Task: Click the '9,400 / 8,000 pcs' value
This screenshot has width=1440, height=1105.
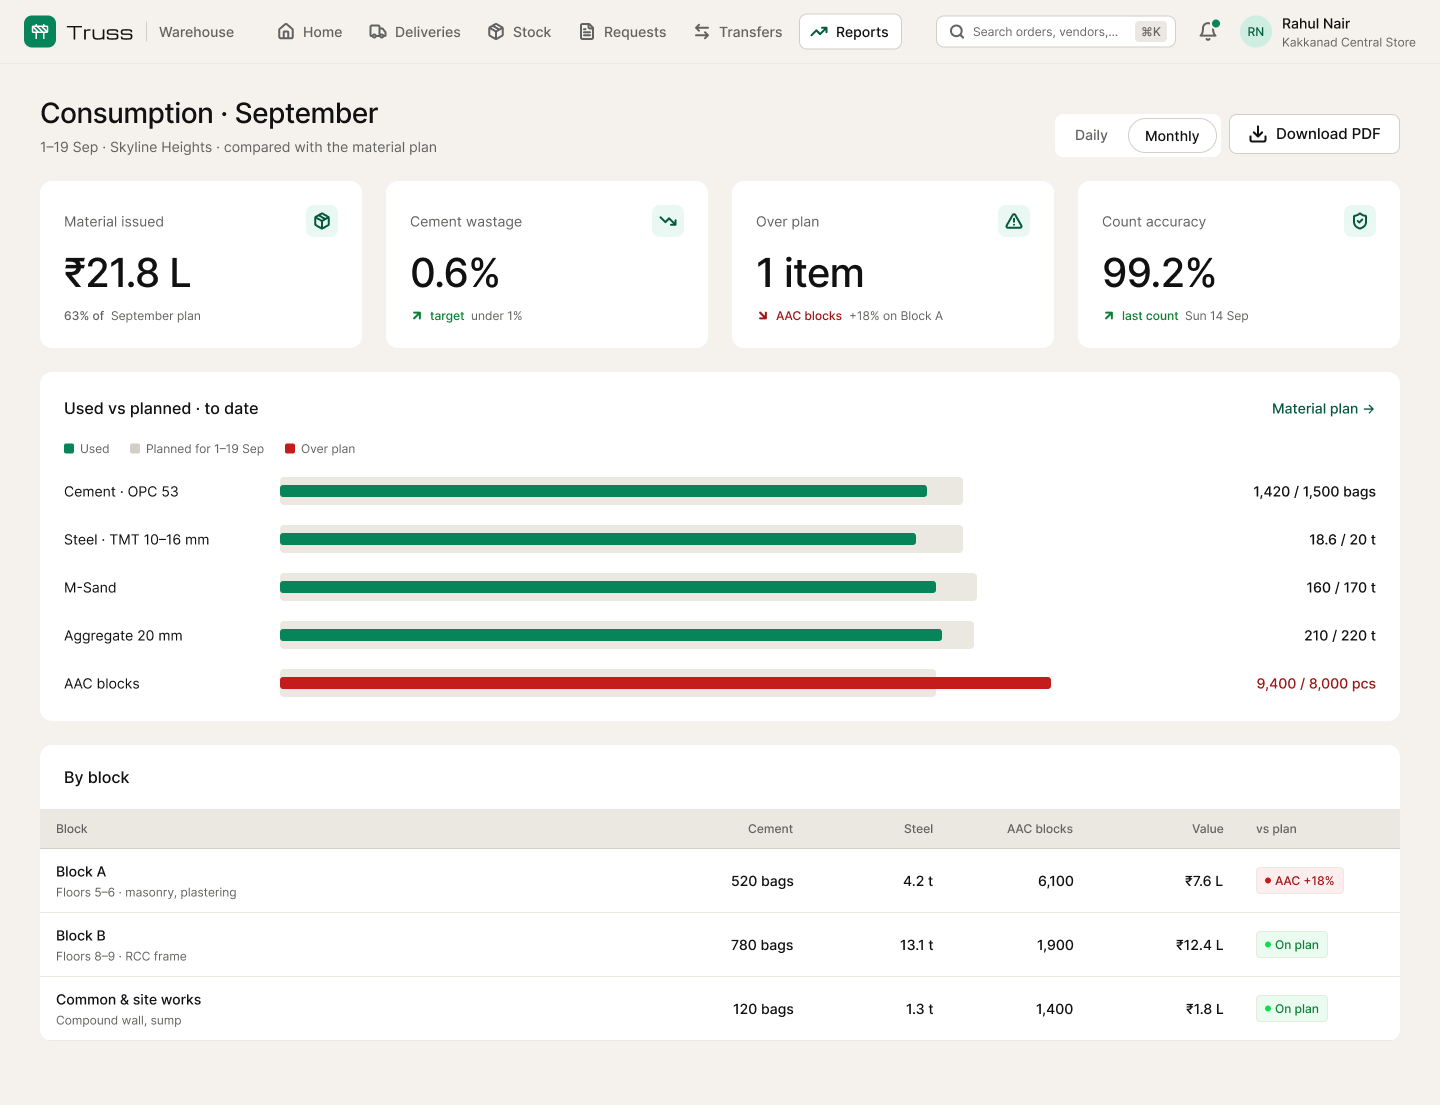Action: [x=1316, y=683]
